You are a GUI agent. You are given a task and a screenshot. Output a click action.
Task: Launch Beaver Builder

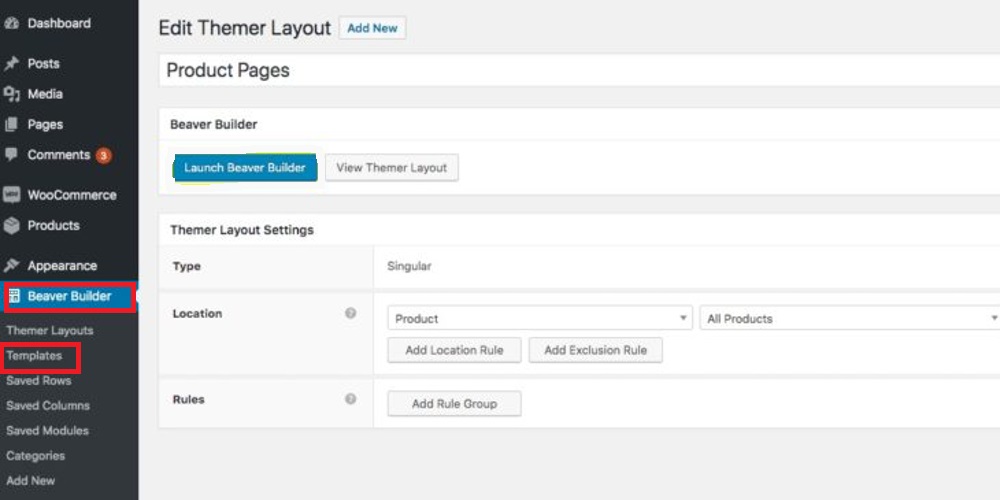(x=245, y=168)
